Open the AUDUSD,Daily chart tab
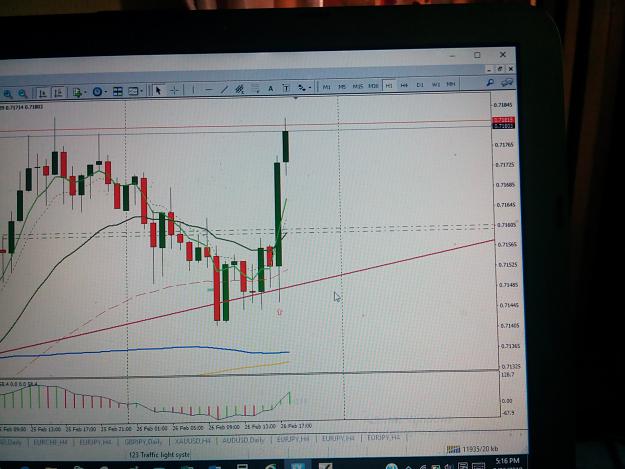625x469 pixels. (x=243, y=440)
